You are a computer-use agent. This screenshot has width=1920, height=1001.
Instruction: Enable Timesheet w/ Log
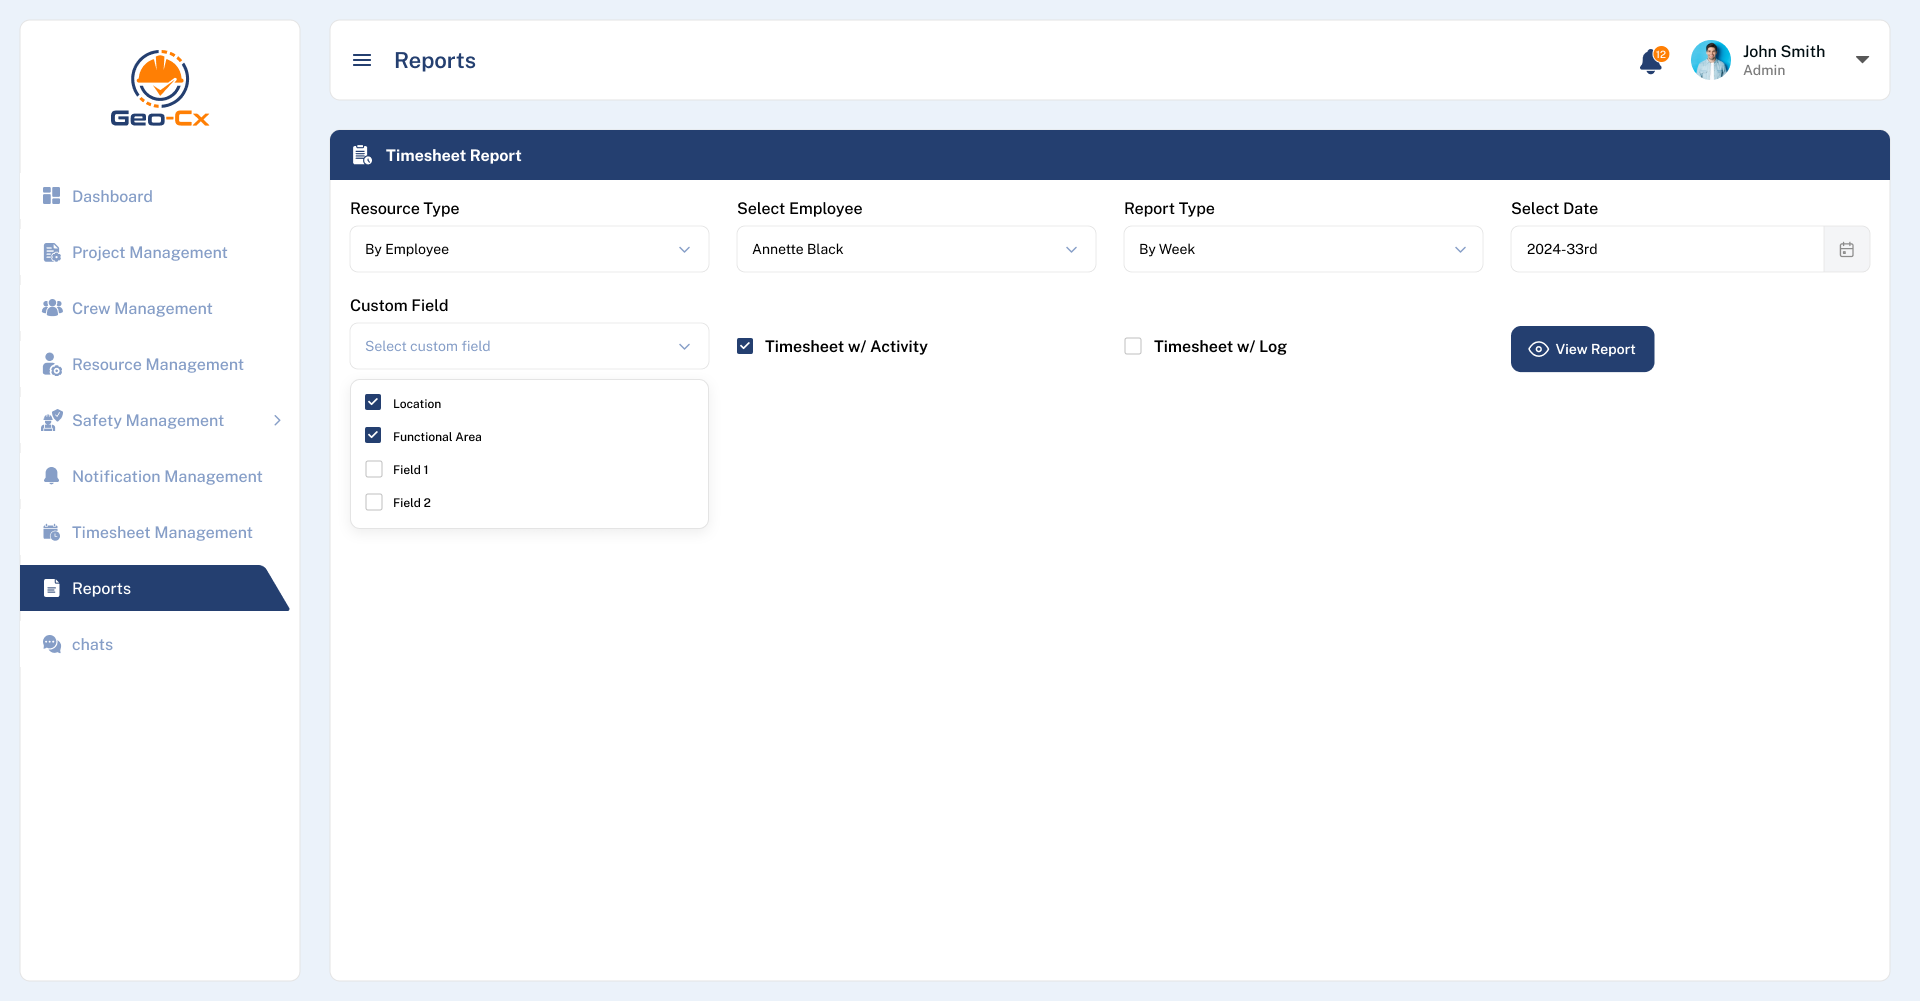tap(1132, 345)
